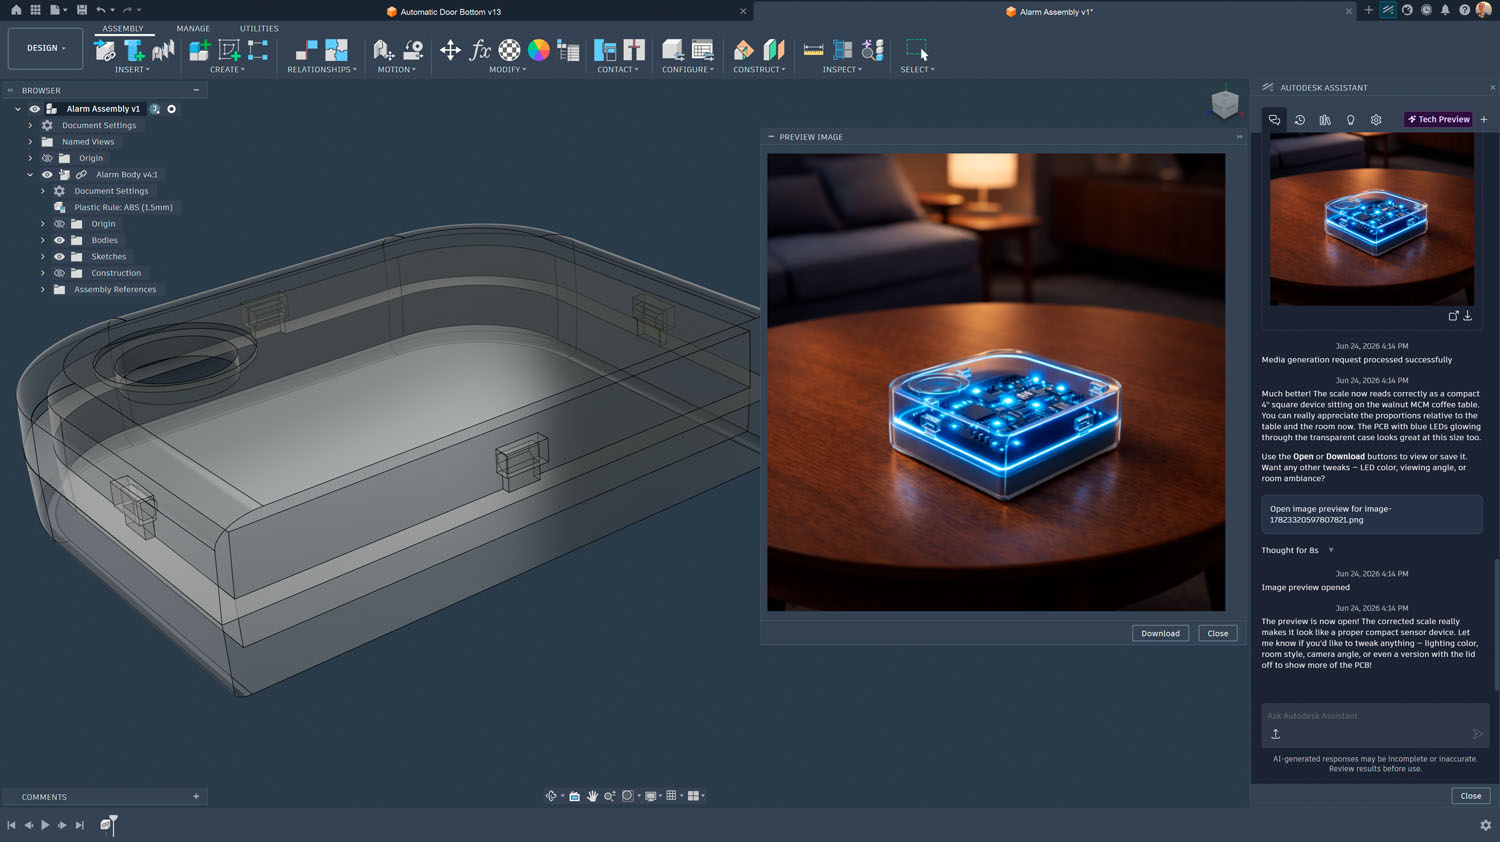The image size is (1500, 842).
Task: Open generated image in external preview icon
Action: 1453,316
